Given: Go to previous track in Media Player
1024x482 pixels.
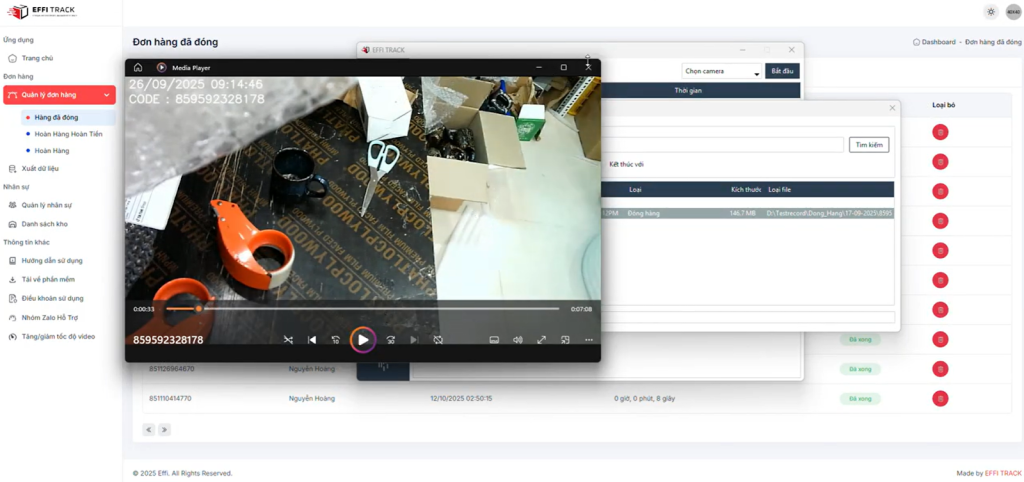Looking at the screenshot, I should pos(312,340).
